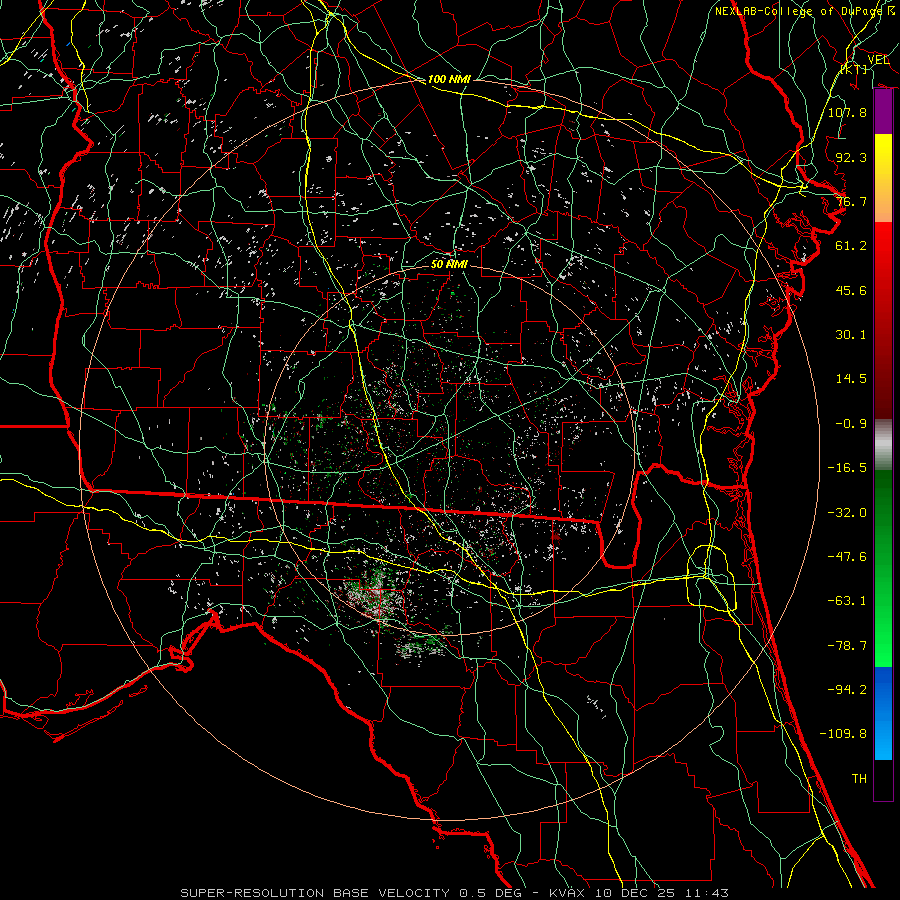Click the TH legend label
This screenshot has height=900, width=900.
tap(859, 779)
